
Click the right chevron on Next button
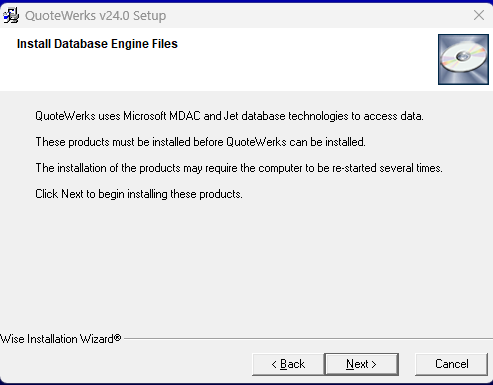(x=374, y=364)
